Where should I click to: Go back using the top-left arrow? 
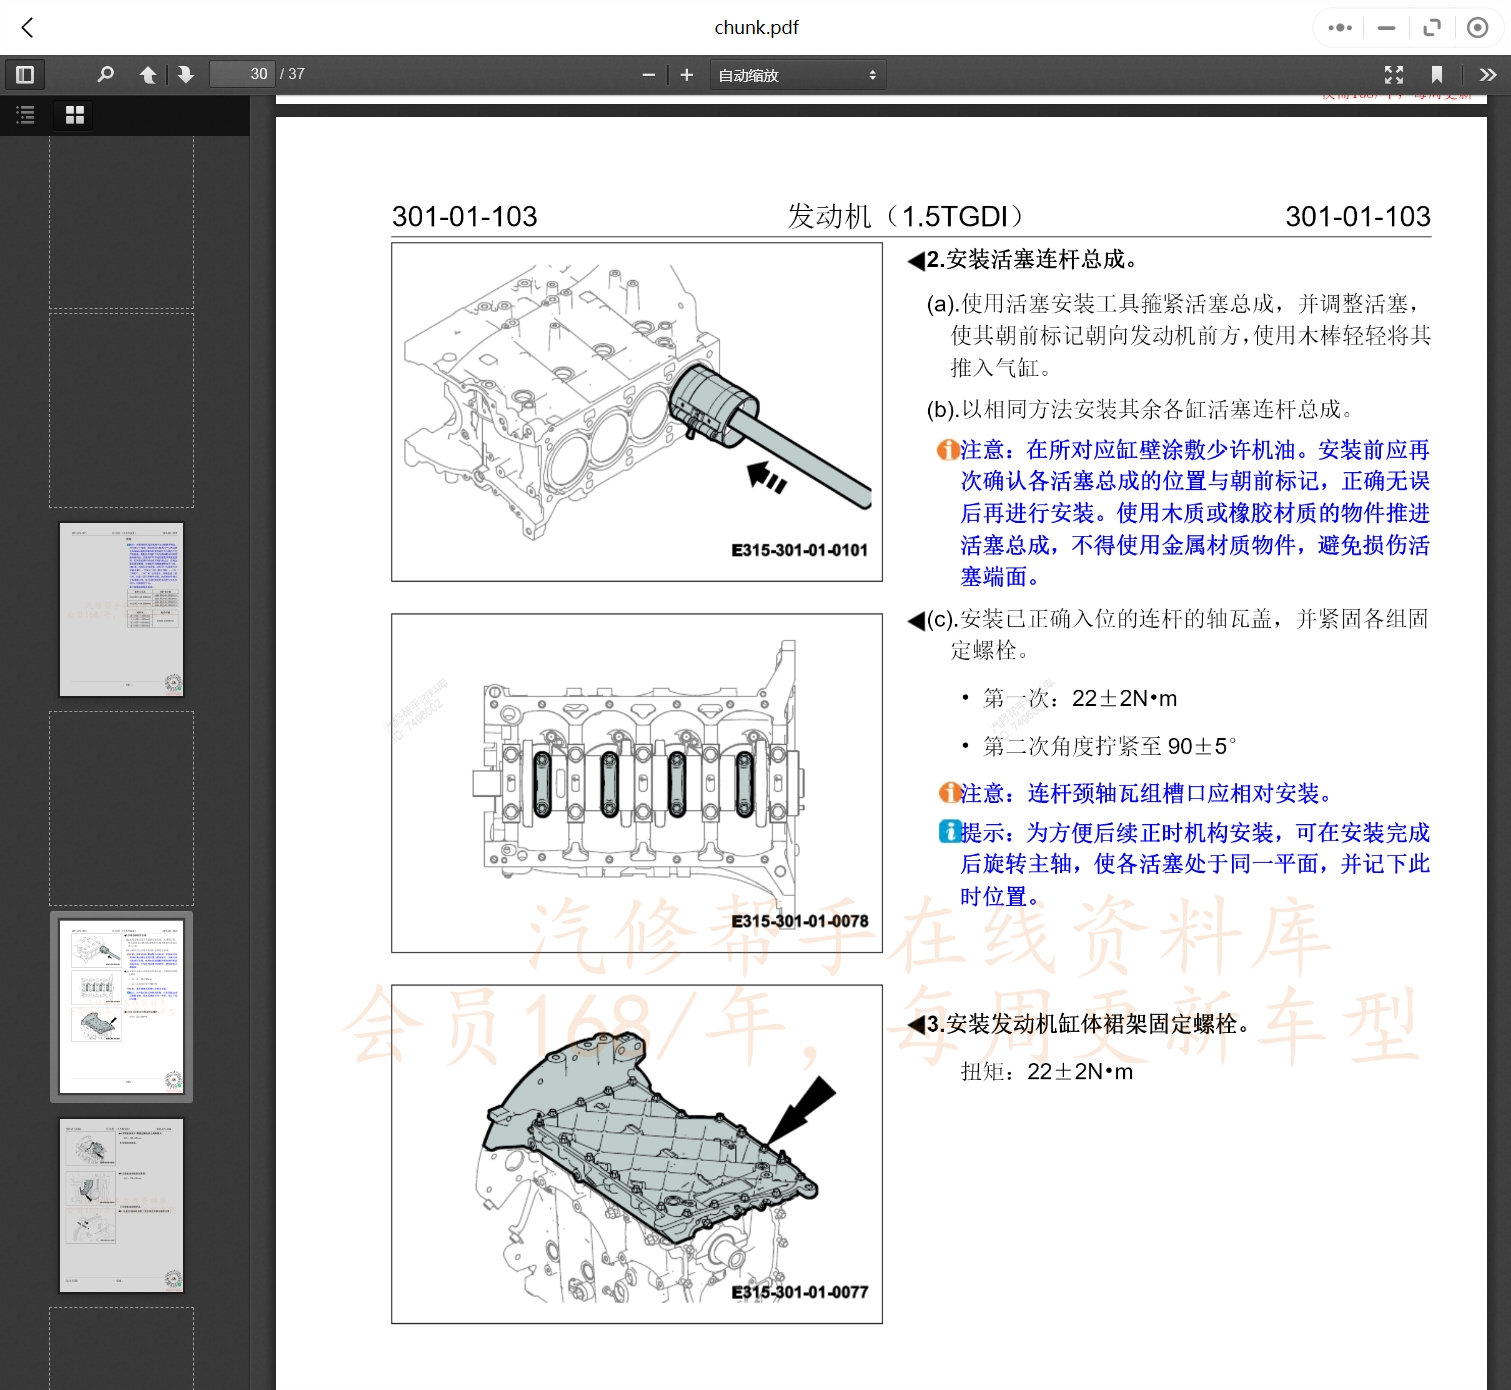27,27
